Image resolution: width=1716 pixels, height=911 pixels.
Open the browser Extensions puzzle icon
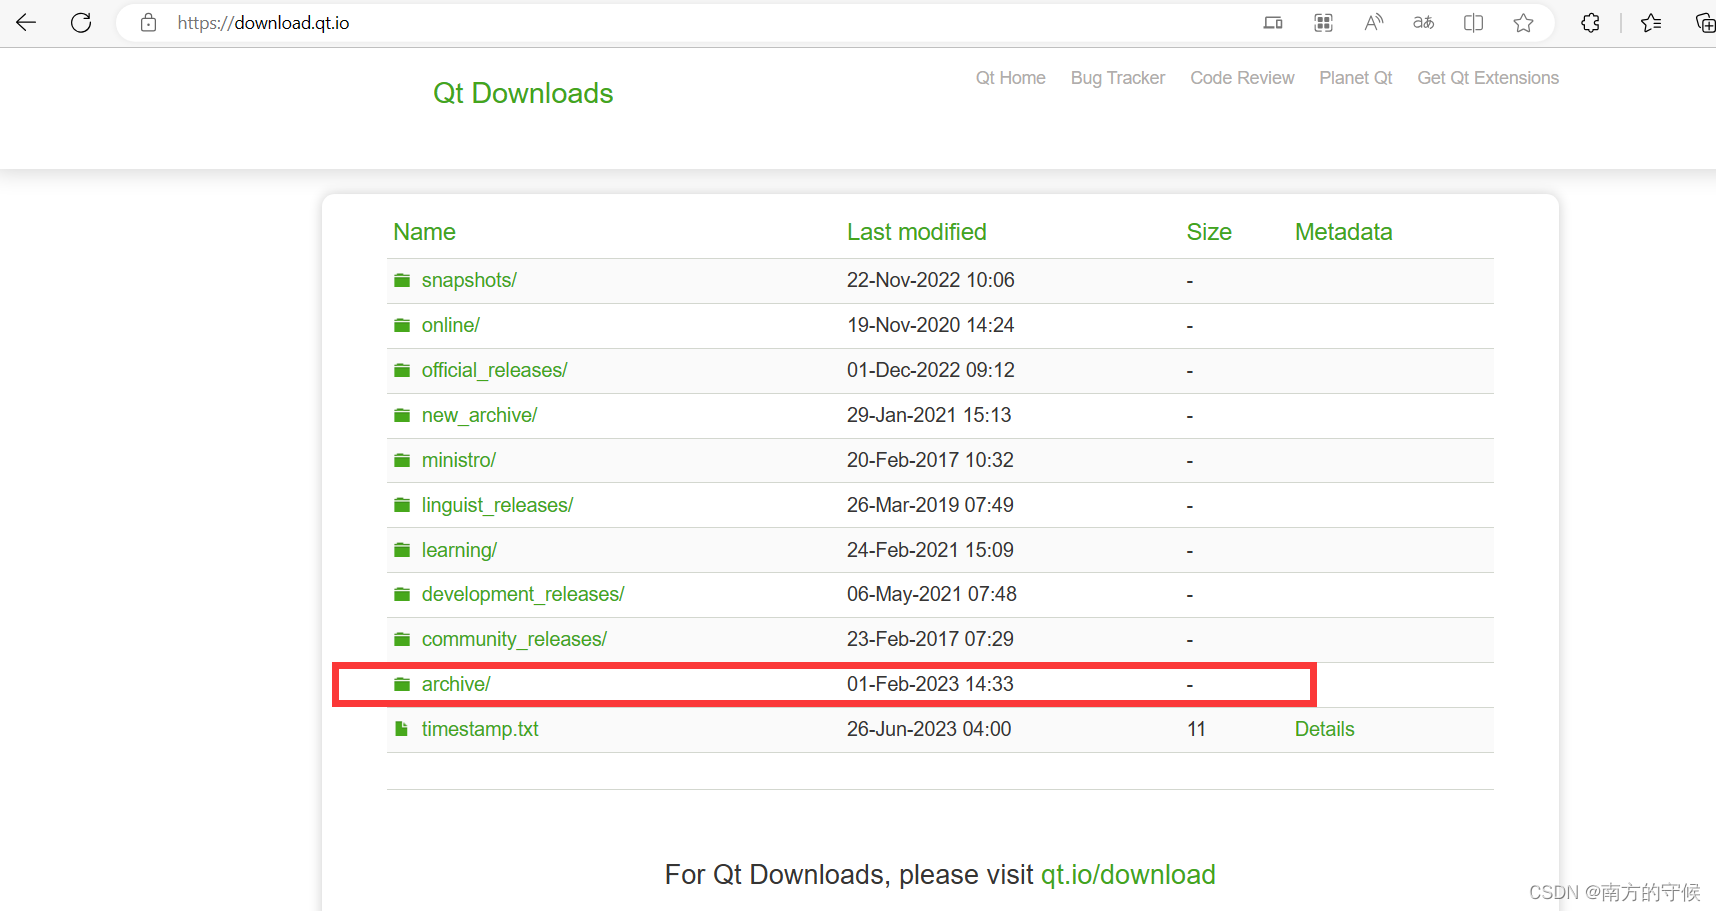point(1589,22)
